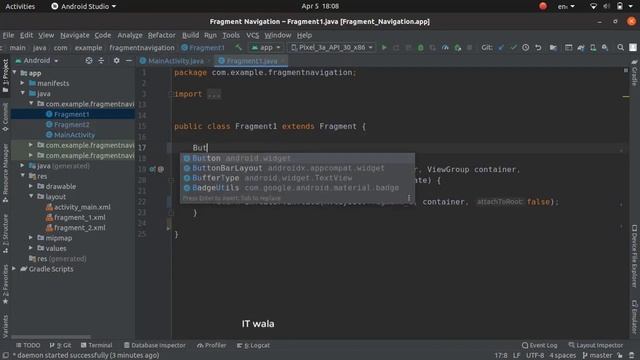Select fragment_1.xml in layout folder
The width and height of the screenshot is (640, 360).
[80, 217]
